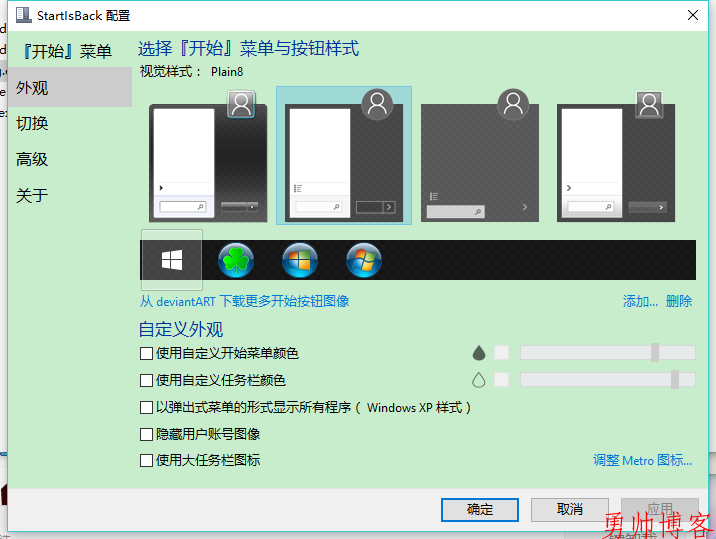Check the Windows XP 样式 popup menu option
This screenshot has height=539, width=716.
click(147, 408)
